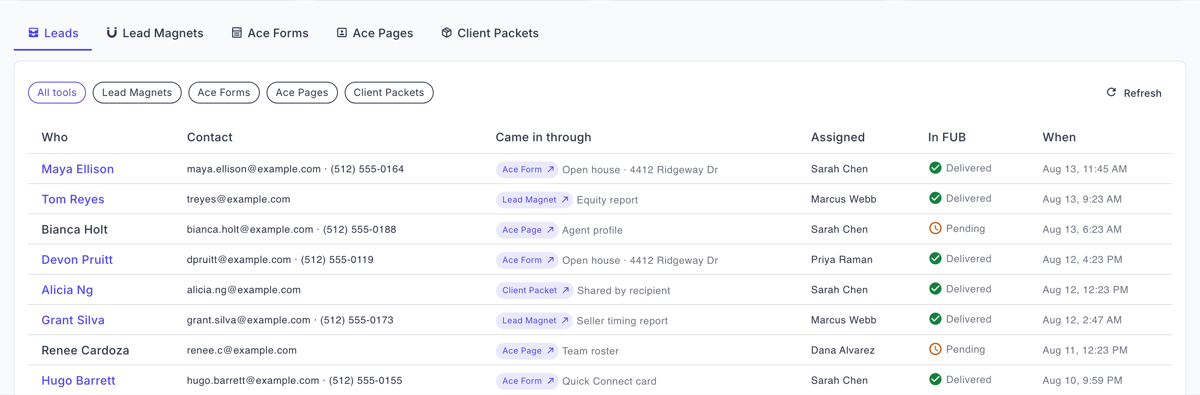Image resolution: width=1200 pixels, height=395 pixels.
Task: Open the Lead Magnet badge in Grant Silva's row
Action: click(x=534, y=321)
